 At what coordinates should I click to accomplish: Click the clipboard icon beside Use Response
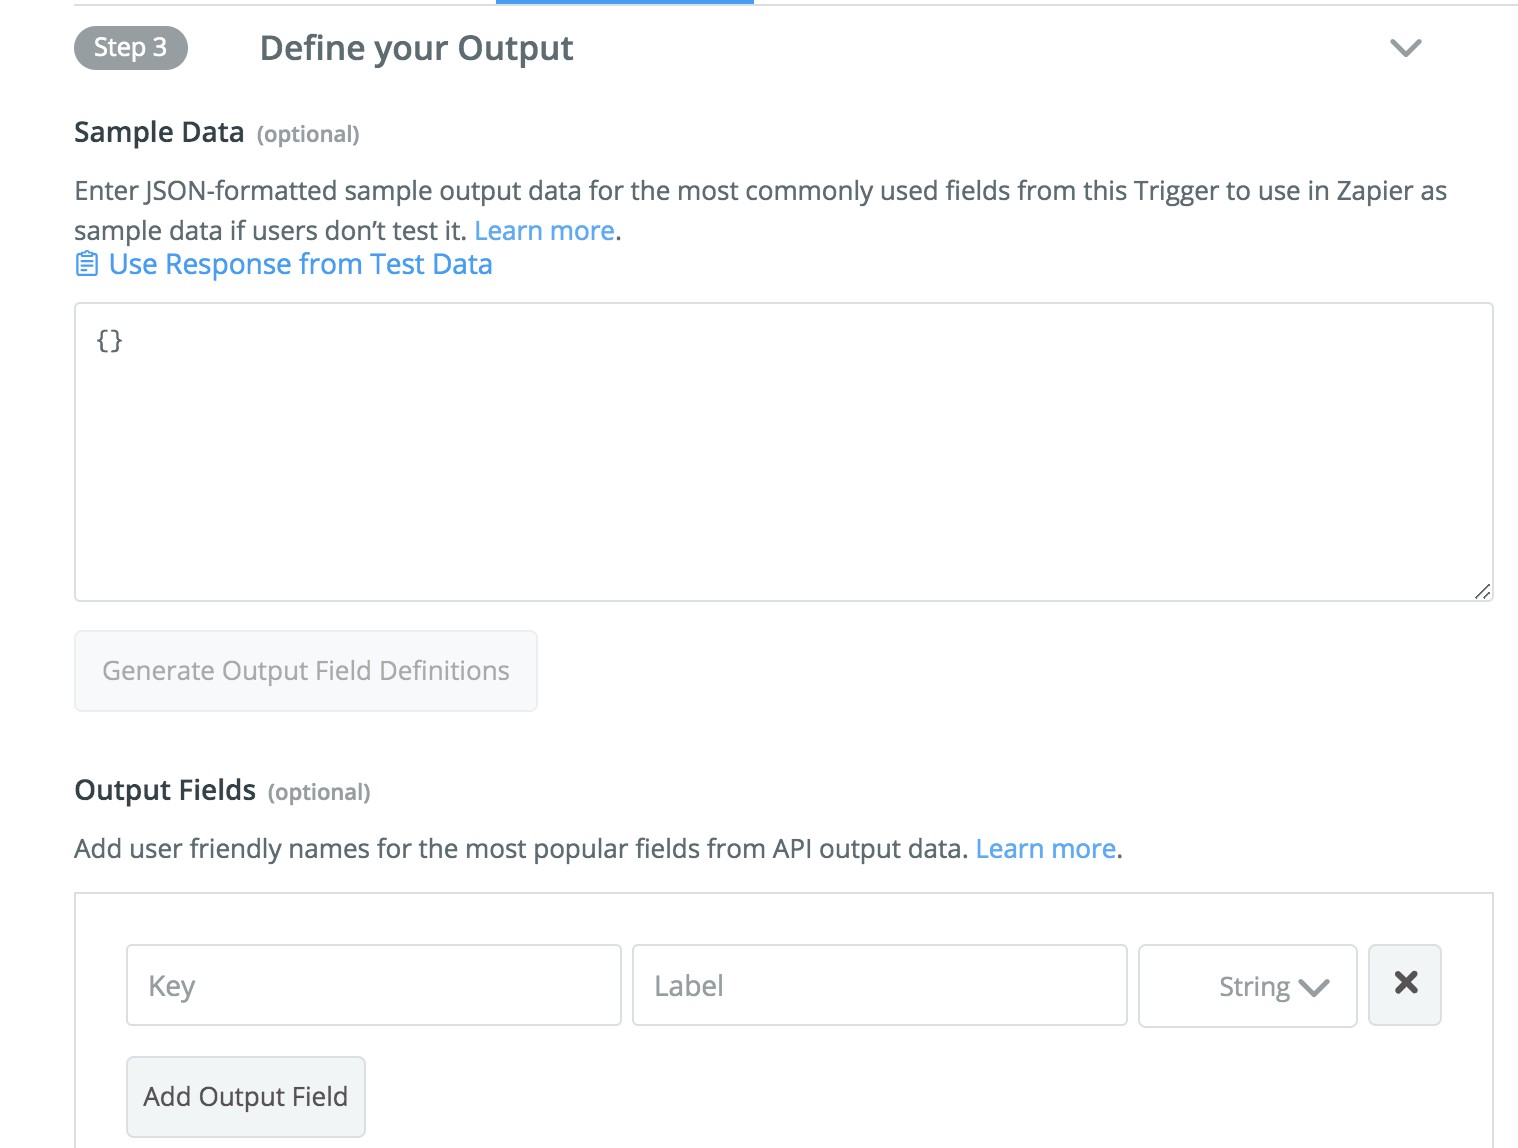(87, 264)
